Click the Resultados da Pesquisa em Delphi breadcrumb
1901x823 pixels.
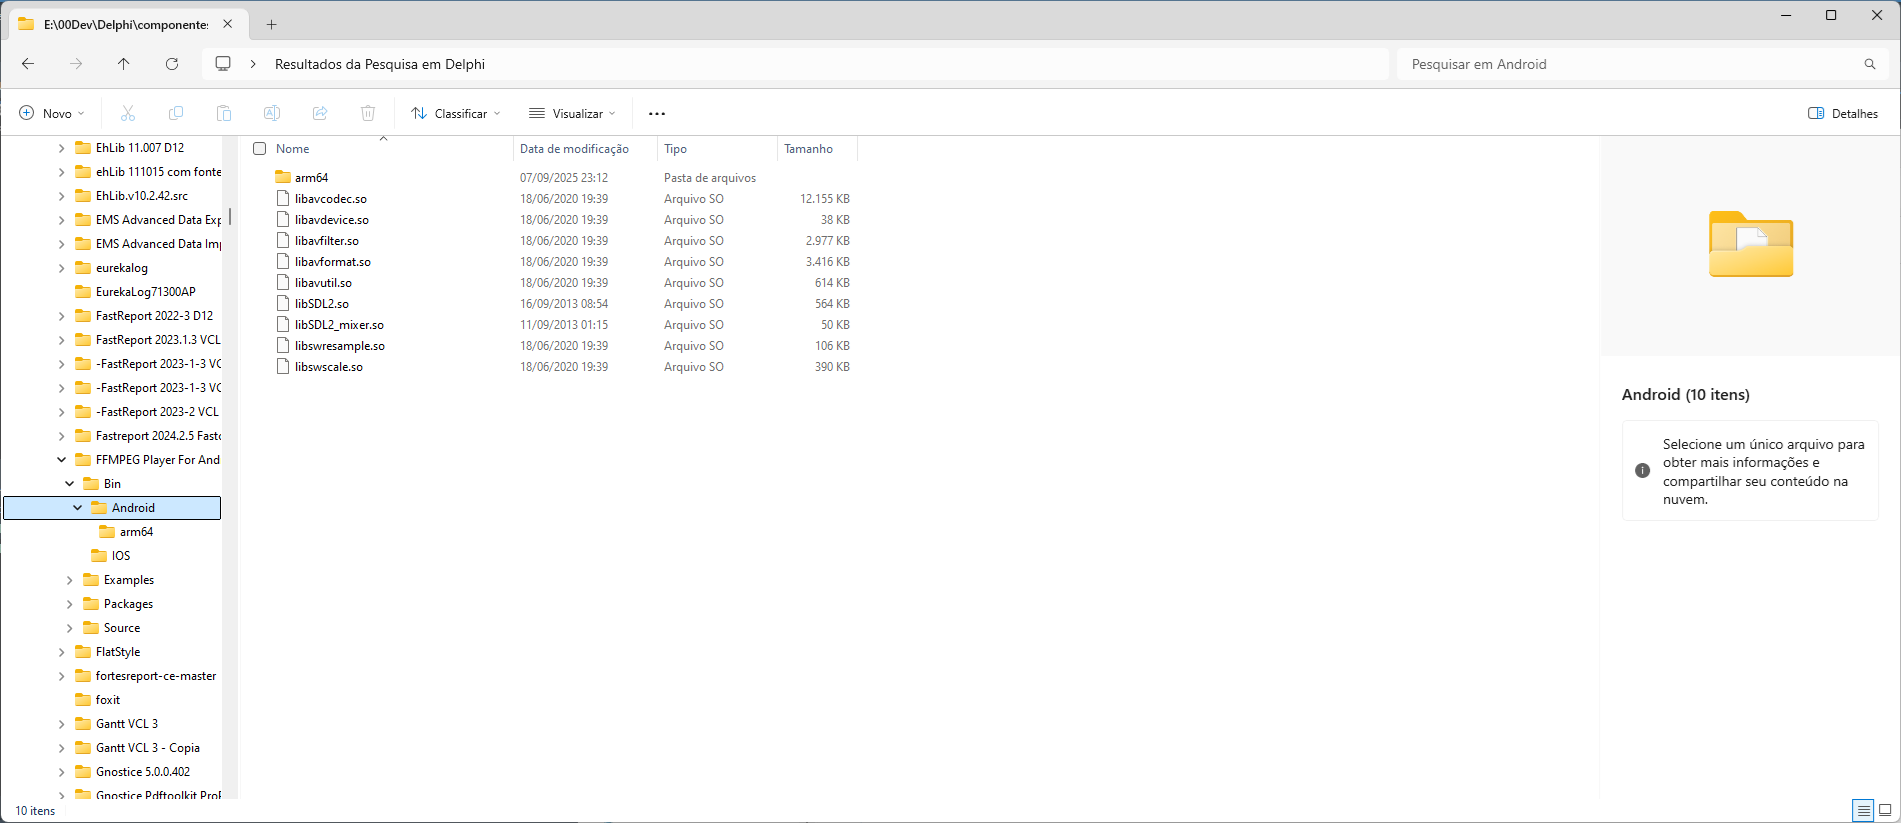pyautogui.click(x=380, y=64)
